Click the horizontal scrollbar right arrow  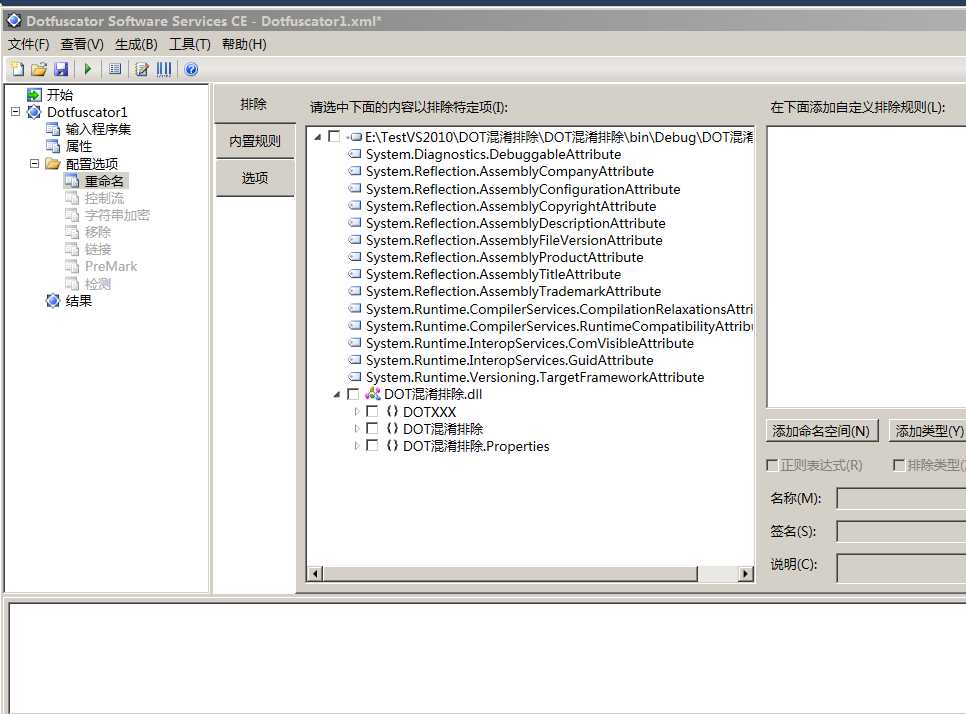745,574
